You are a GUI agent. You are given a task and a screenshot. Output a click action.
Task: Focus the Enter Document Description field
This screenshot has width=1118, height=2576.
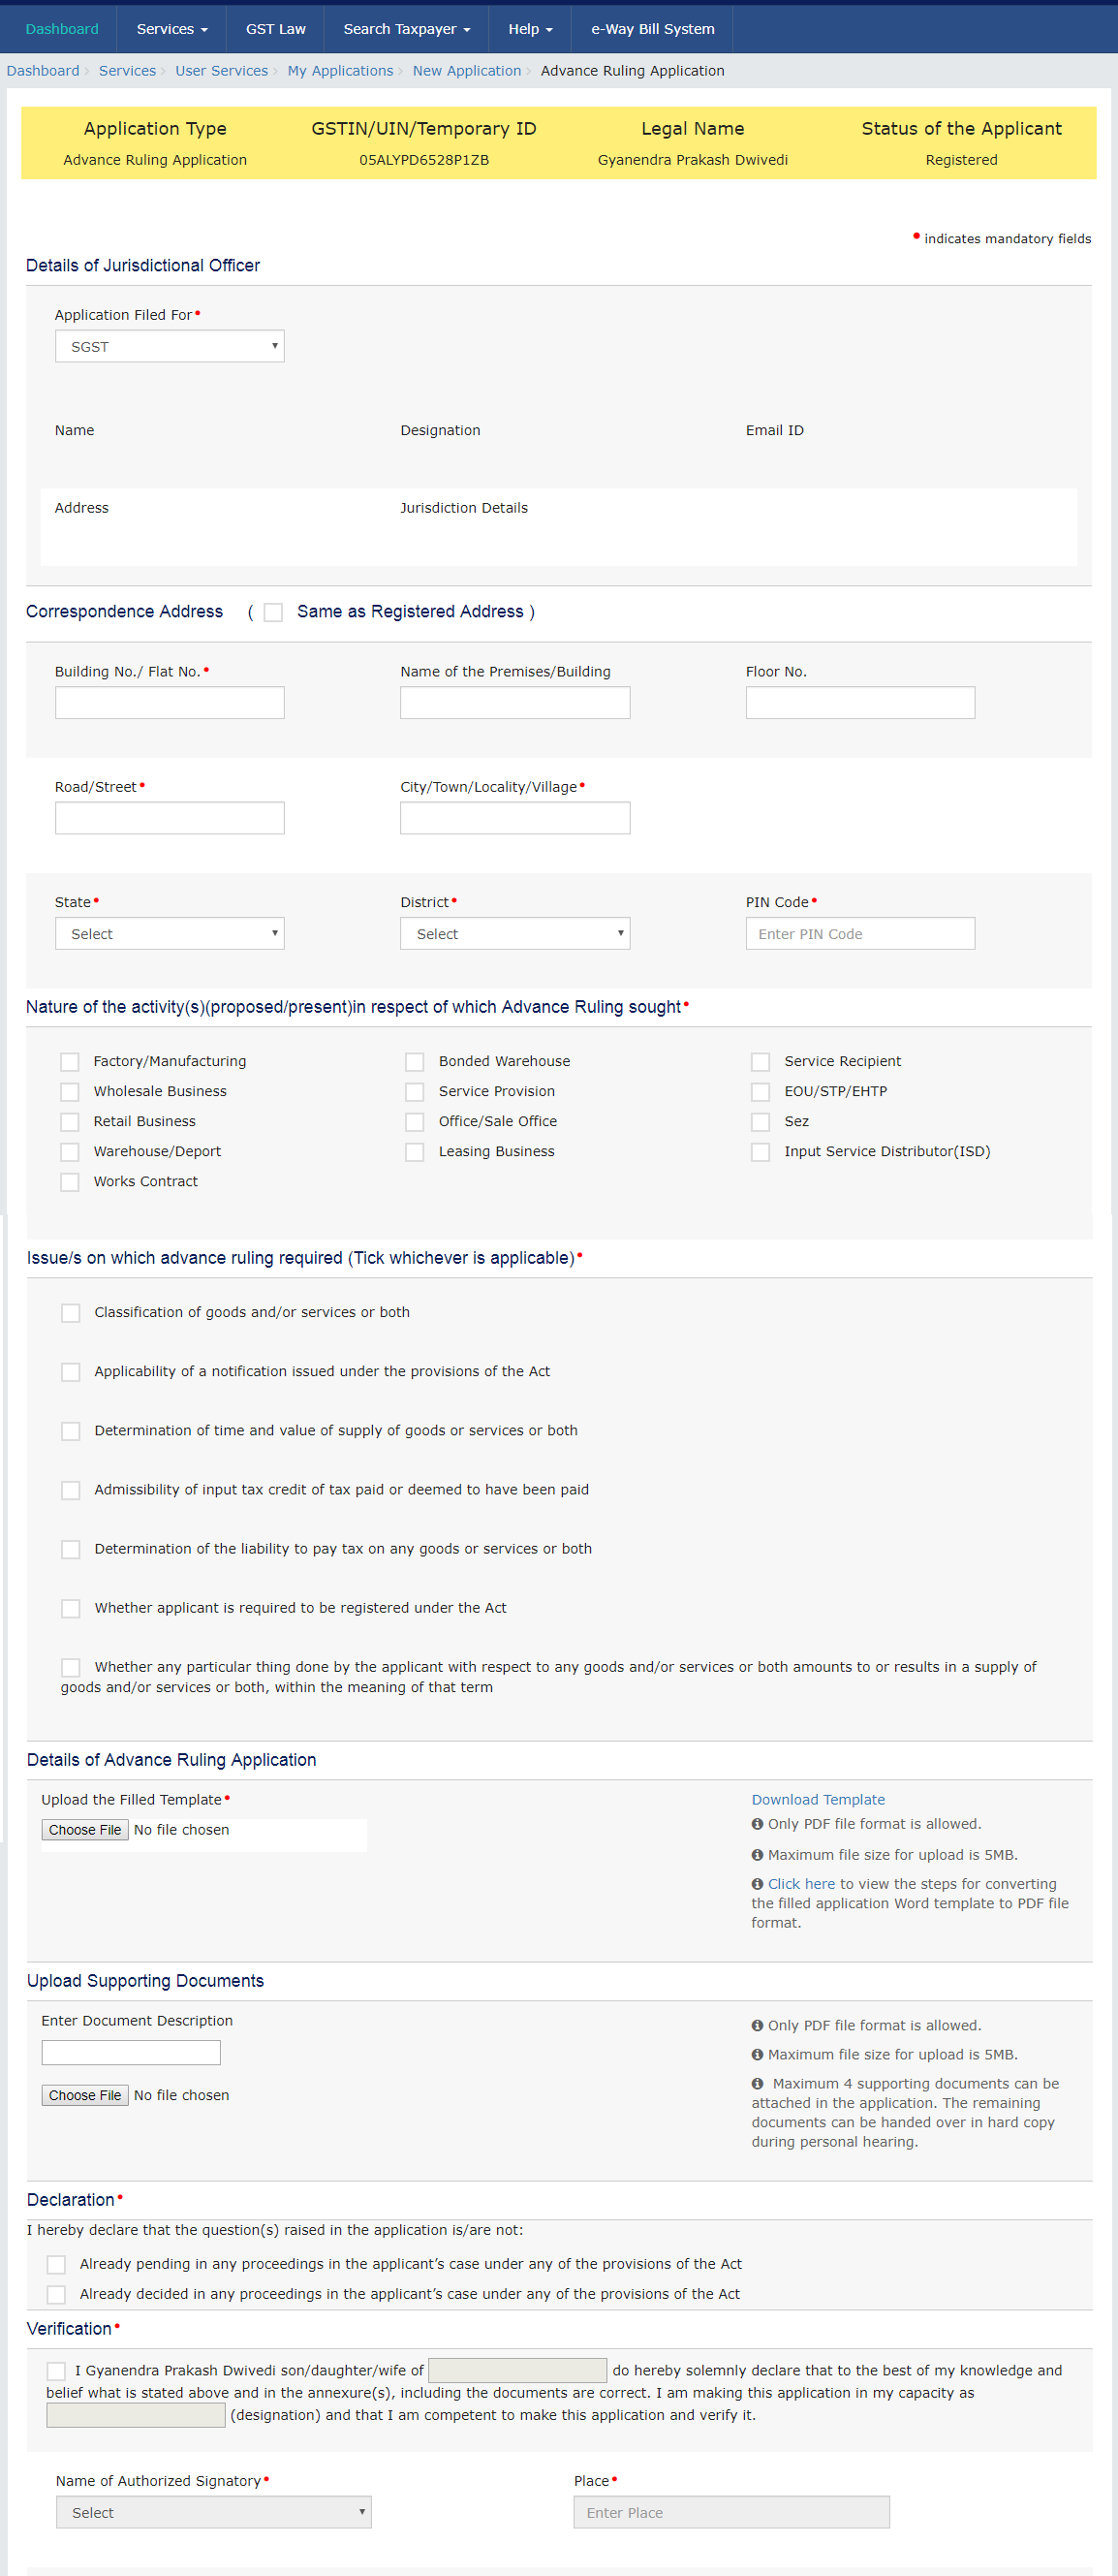[131, 2053]
